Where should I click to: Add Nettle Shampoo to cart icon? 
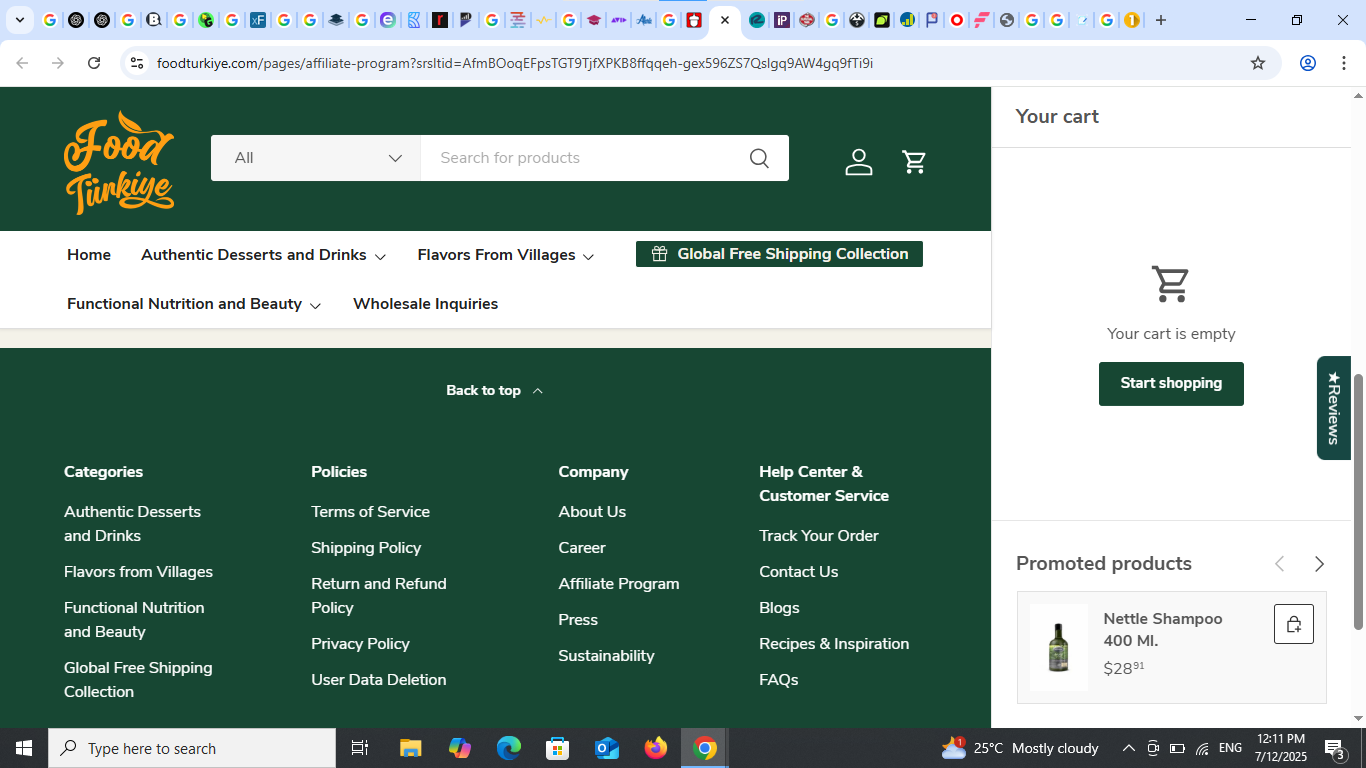coord(1293,624)
